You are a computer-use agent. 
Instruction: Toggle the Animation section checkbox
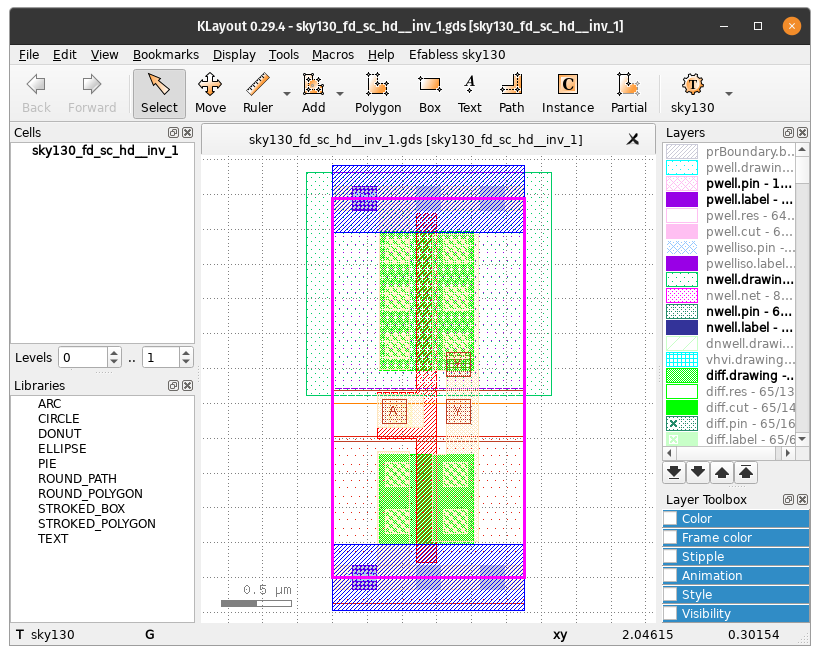click(x=670, y=575)
